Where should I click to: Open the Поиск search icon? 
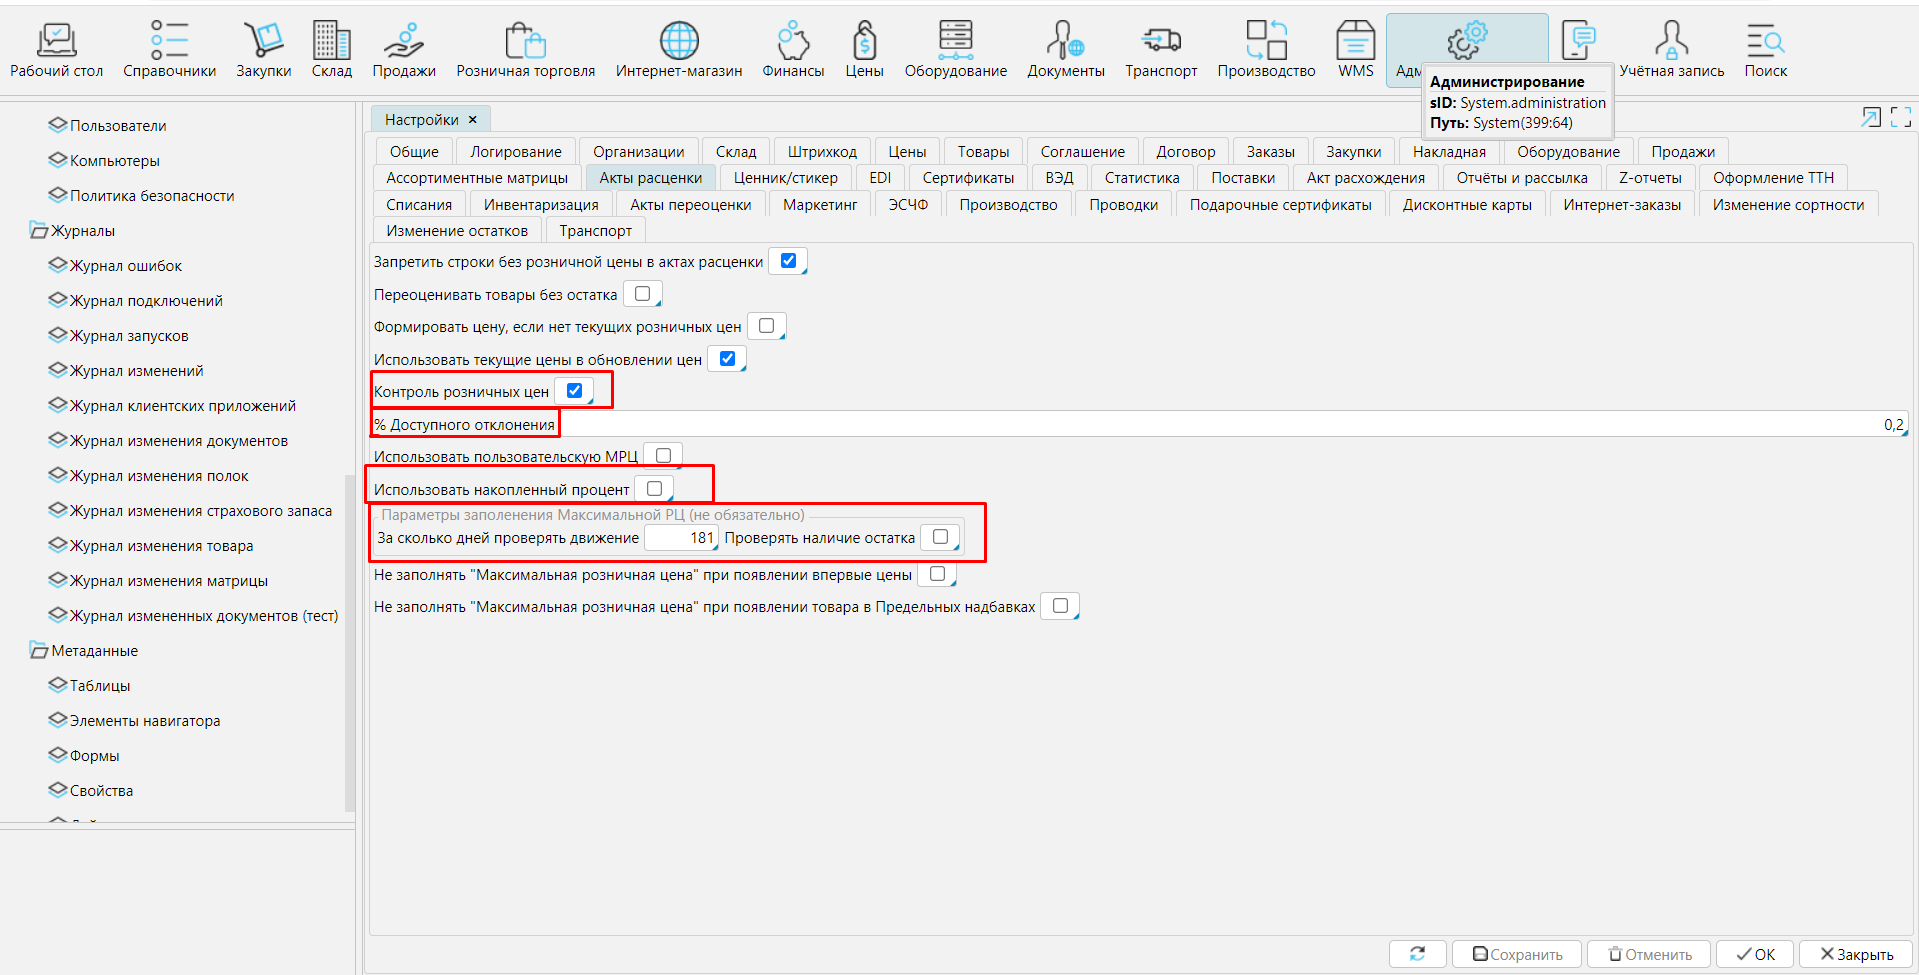pyautogui.click(x=1765, y=41)
